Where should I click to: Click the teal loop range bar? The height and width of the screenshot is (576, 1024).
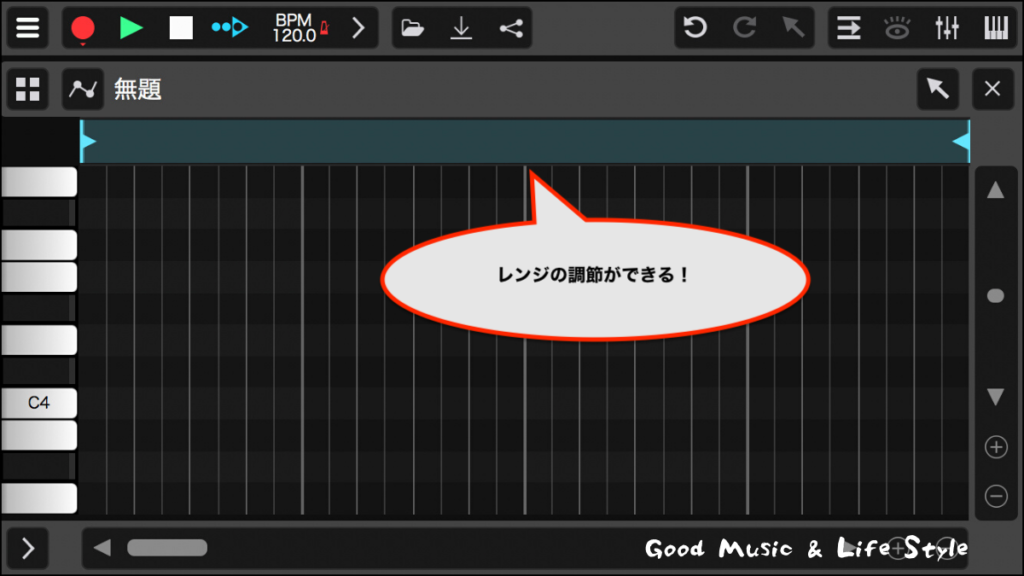pyautogui.click(x=524, y=141)
